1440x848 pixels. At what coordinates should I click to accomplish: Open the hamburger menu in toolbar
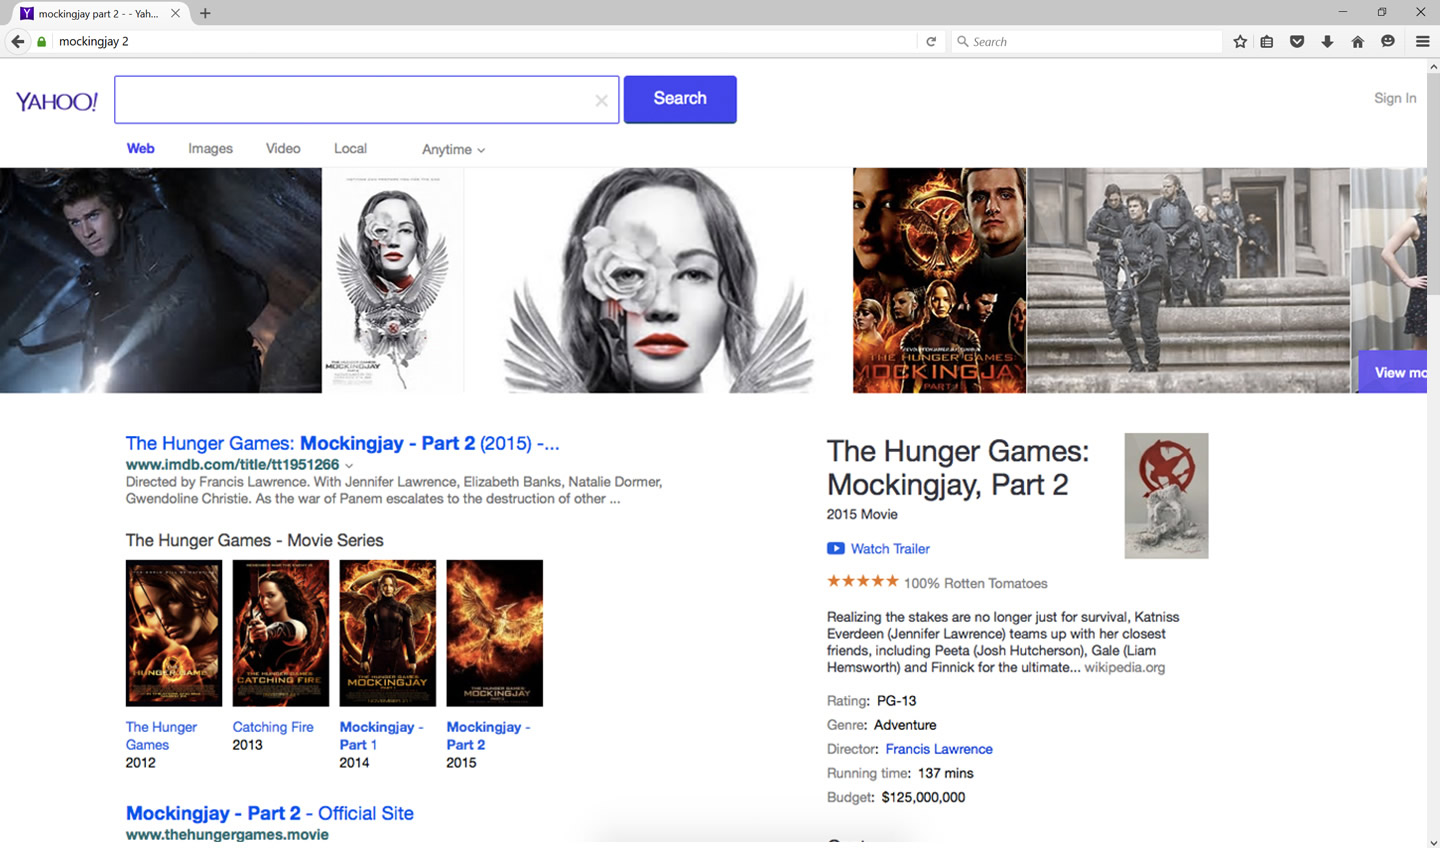coord(1422,41)
